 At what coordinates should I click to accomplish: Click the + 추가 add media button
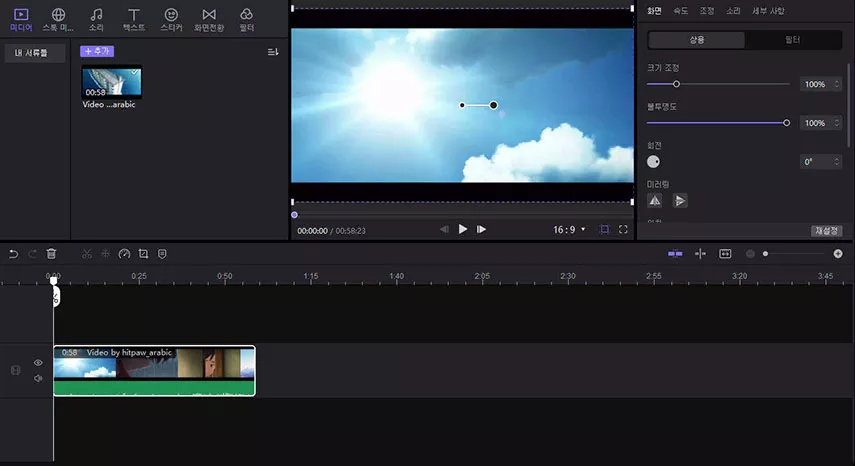(97, 51)
